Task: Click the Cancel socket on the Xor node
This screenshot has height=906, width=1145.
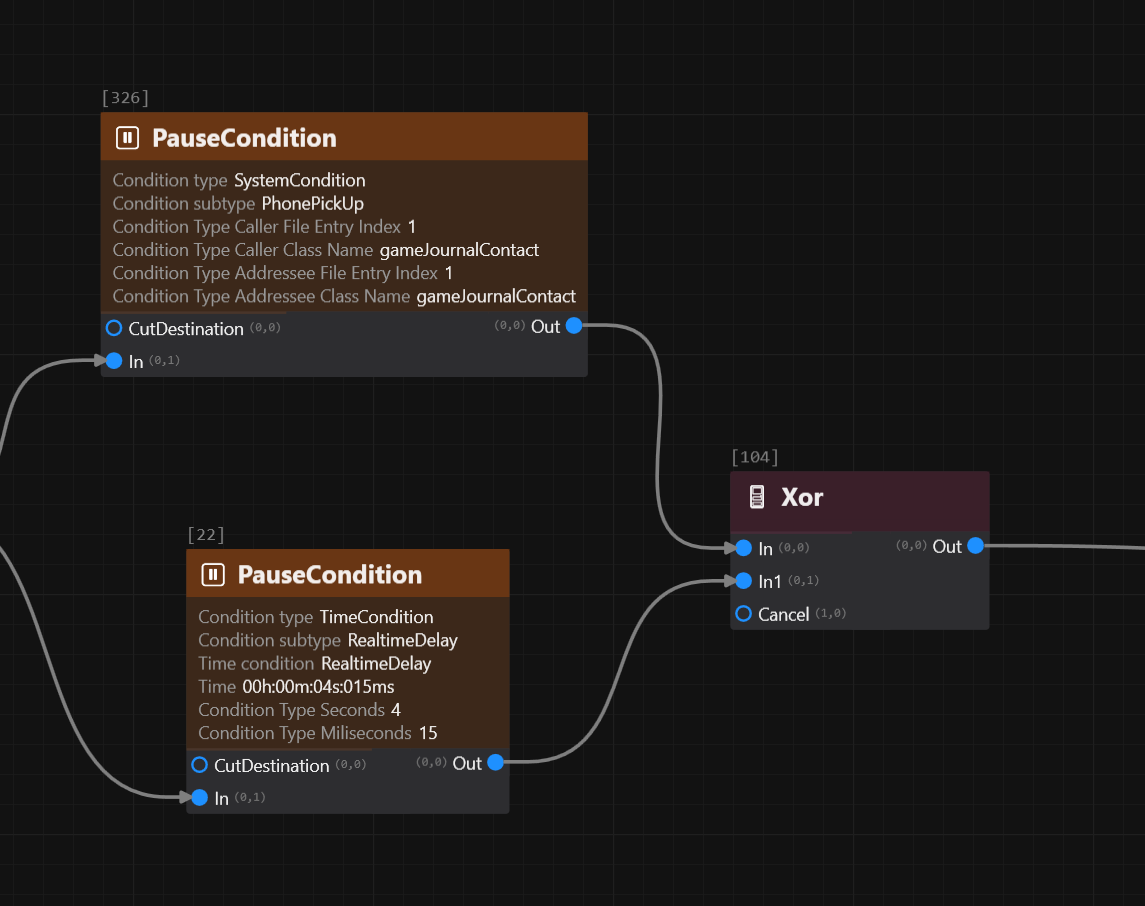Action: point(743,614)
